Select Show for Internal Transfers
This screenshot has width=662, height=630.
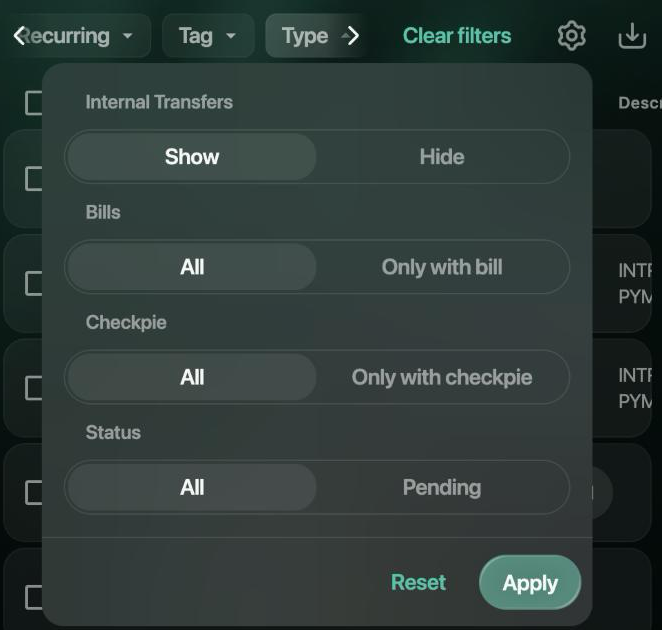tap(192, 157)
